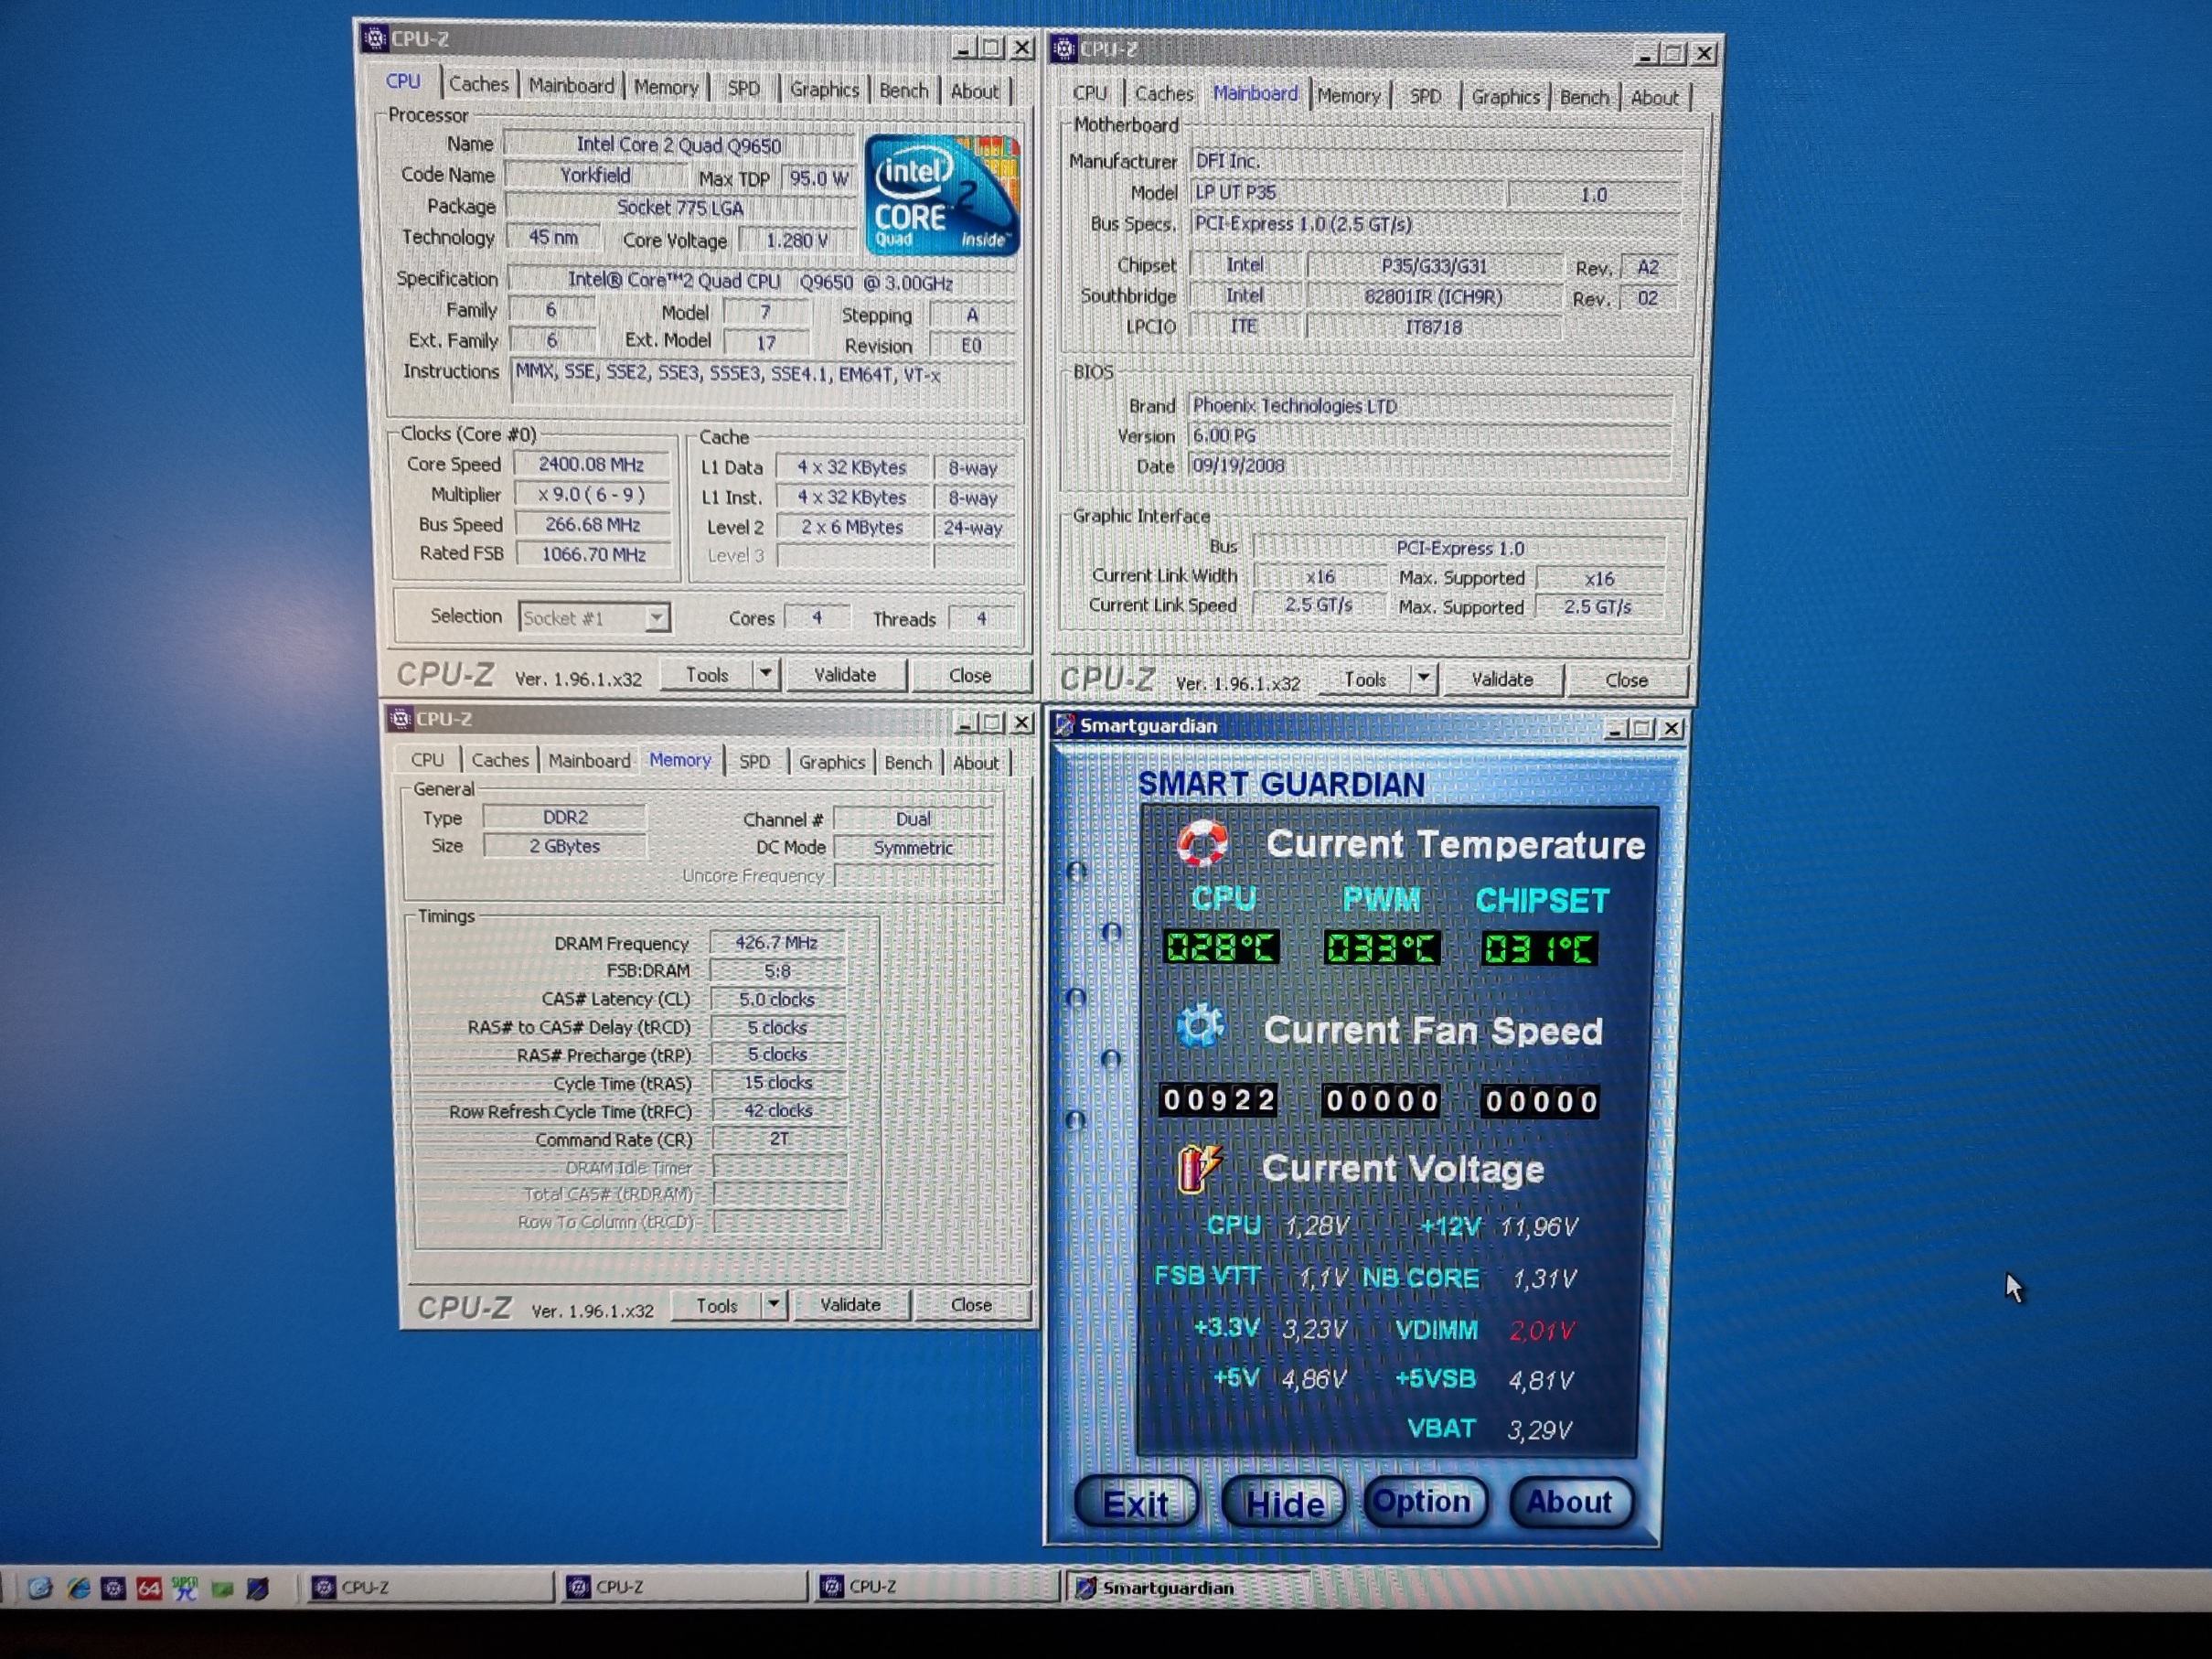Viewport: 2212px width, 1659px height.
Task: Open Graphics tab in processor window
Action: click(824, 89)
